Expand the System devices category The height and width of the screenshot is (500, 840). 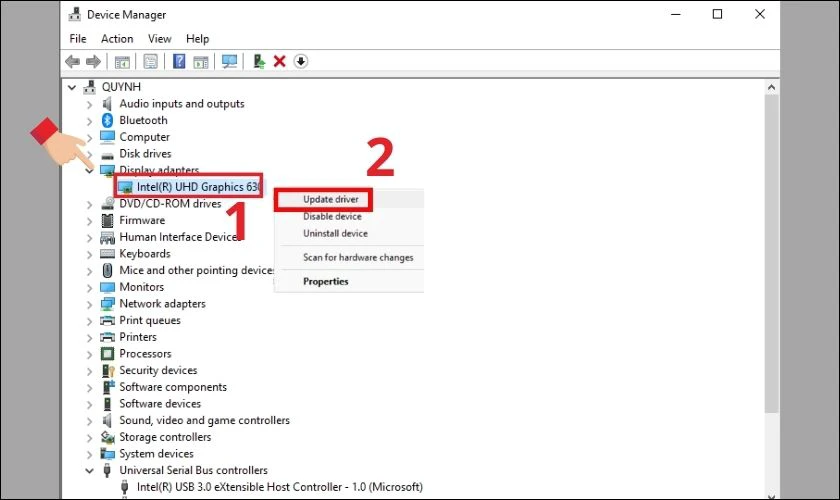[89, 454]
